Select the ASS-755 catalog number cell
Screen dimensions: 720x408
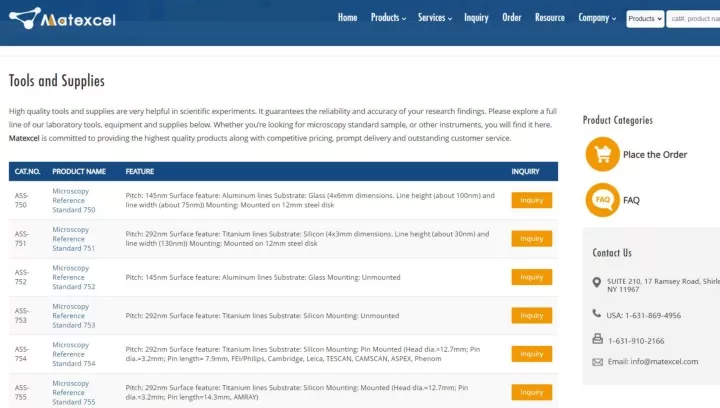21,392
